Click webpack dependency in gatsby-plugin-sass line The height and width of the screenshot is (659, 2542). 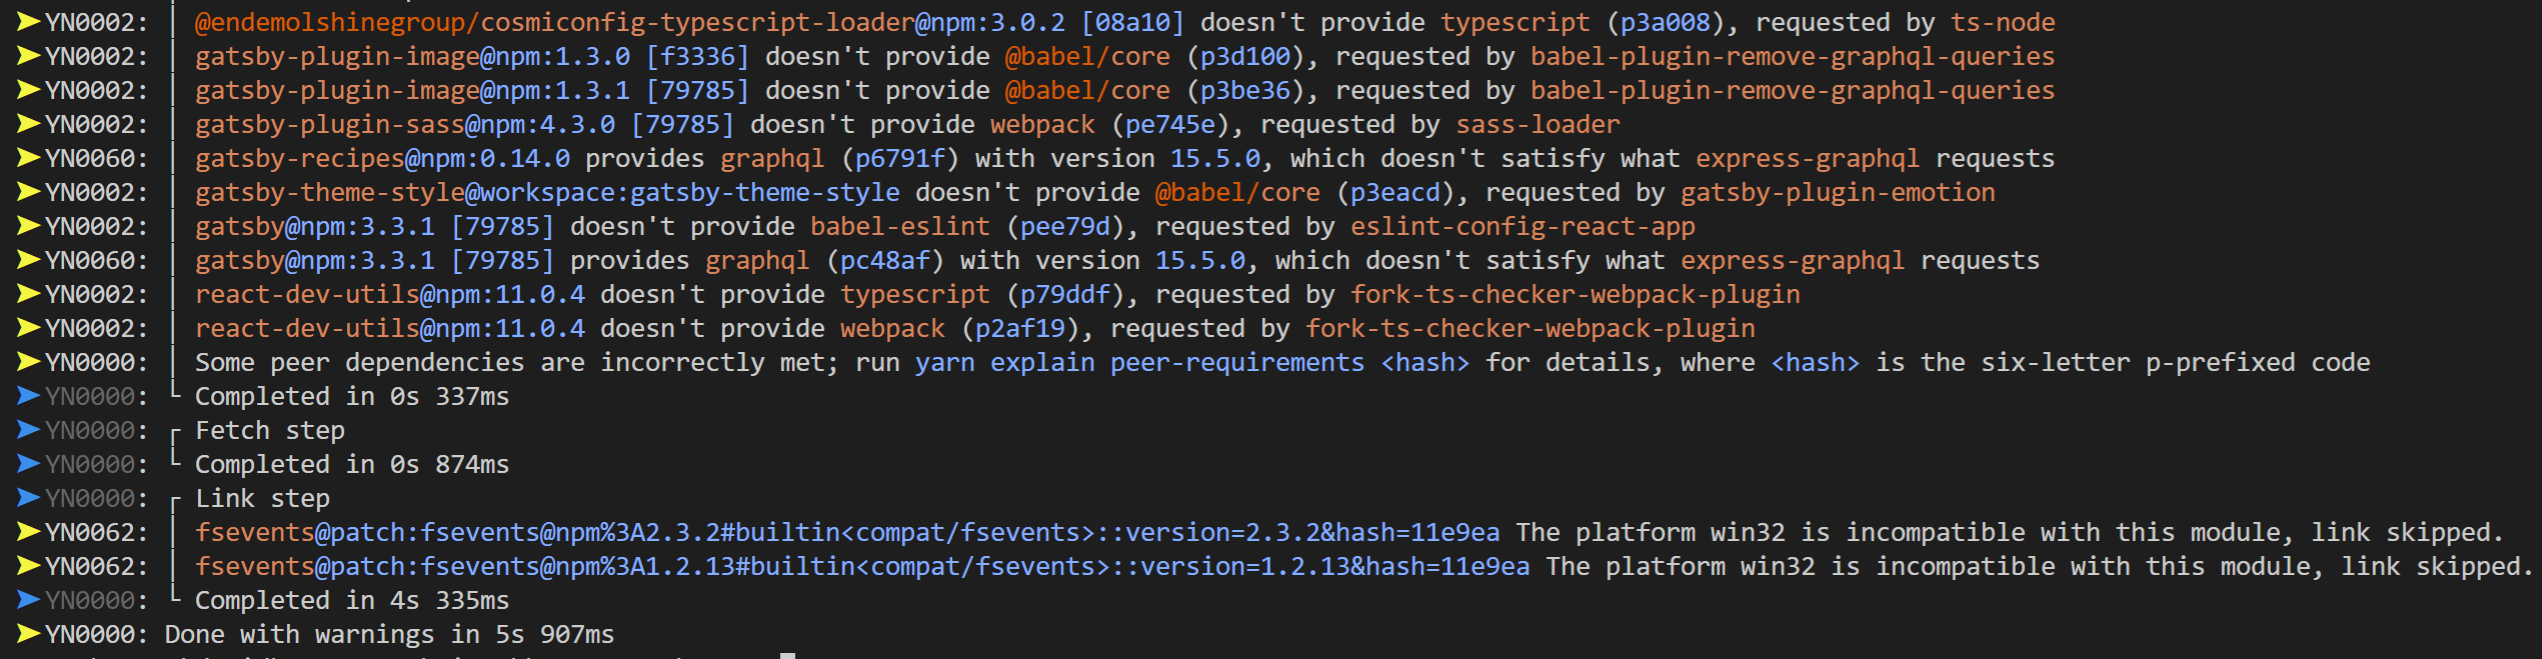coord(1043,124)
